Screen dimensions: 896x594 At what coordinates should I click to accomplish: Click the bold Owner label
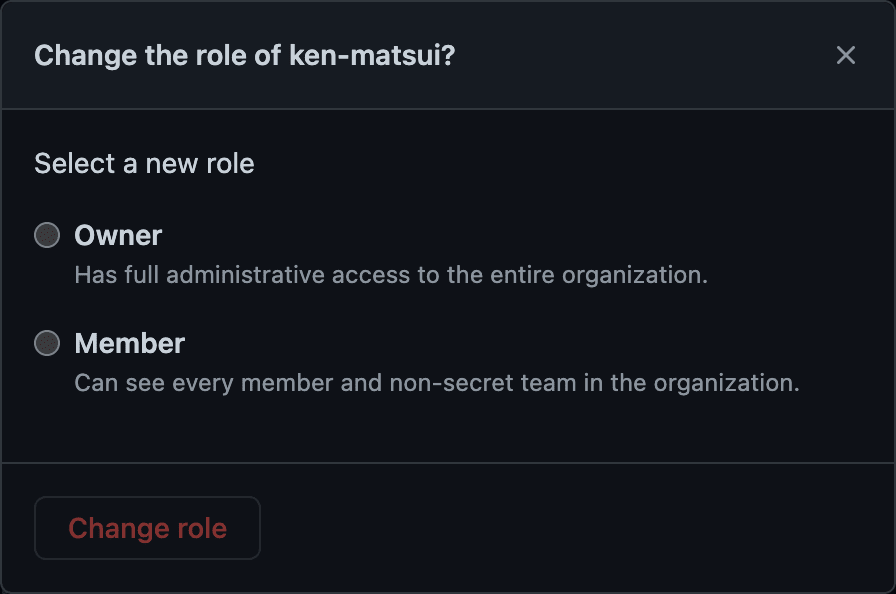pos(118,236)
